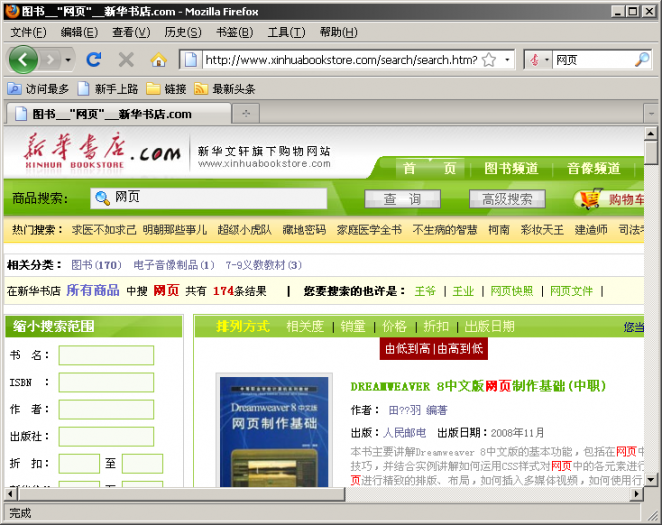Click hot search 家庭医学全书
The height and width of the screenshot is (525, 662).
coord(369,230)
